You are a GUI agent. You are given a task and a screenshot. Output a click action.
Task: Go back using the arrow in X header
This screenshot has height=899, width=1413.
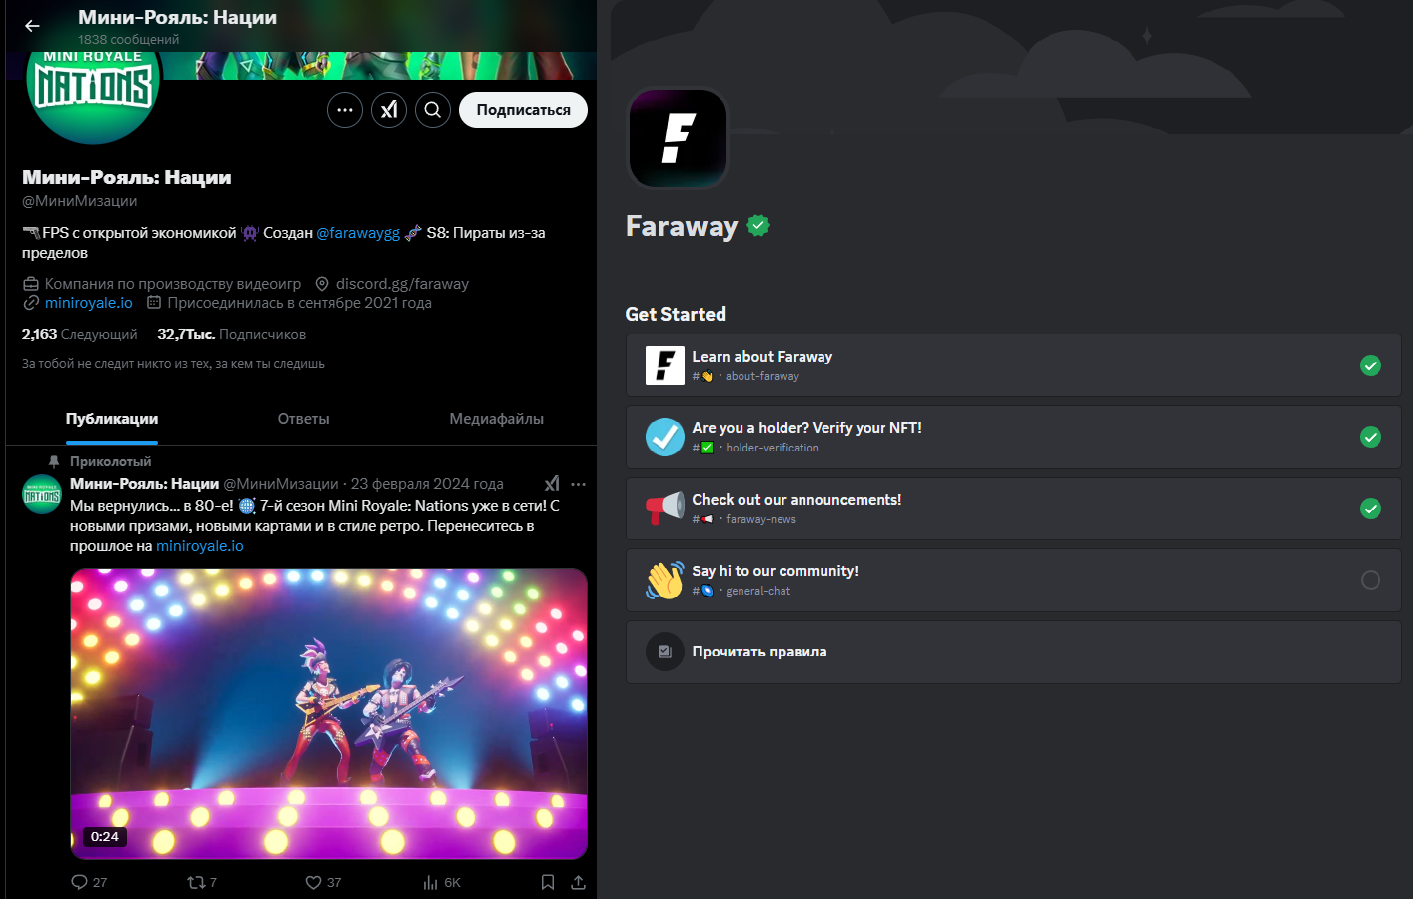click(x=32, y=26)
